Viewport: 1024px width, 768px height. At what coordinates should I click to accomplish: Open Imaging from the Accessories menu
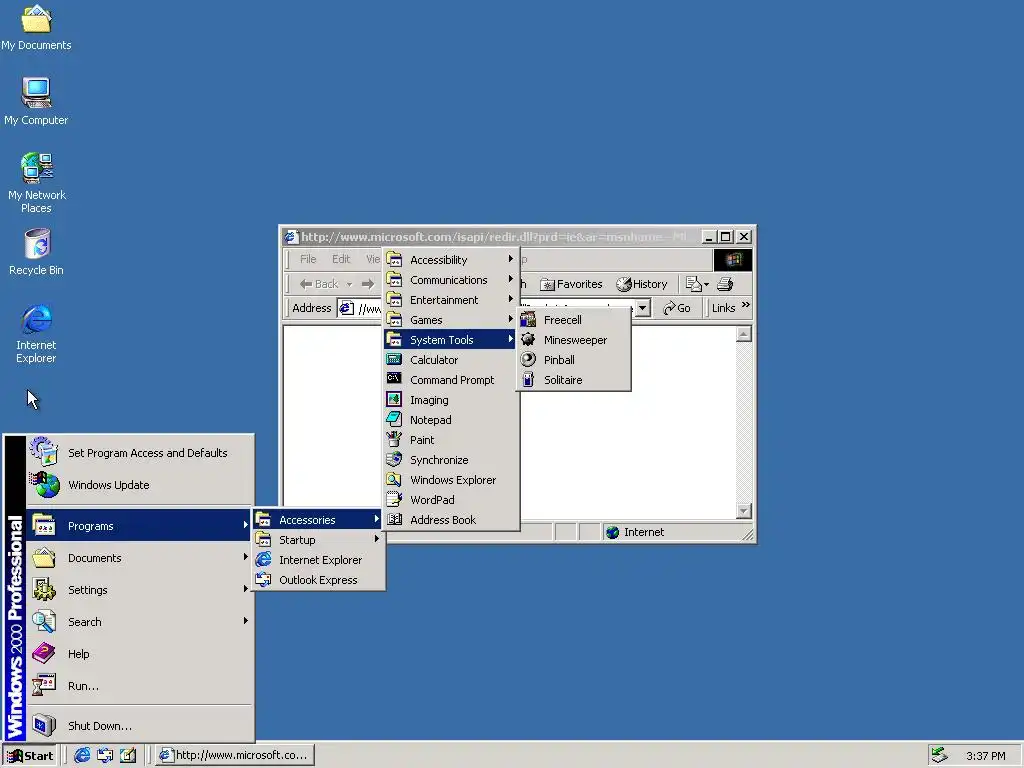coord(451,400)
